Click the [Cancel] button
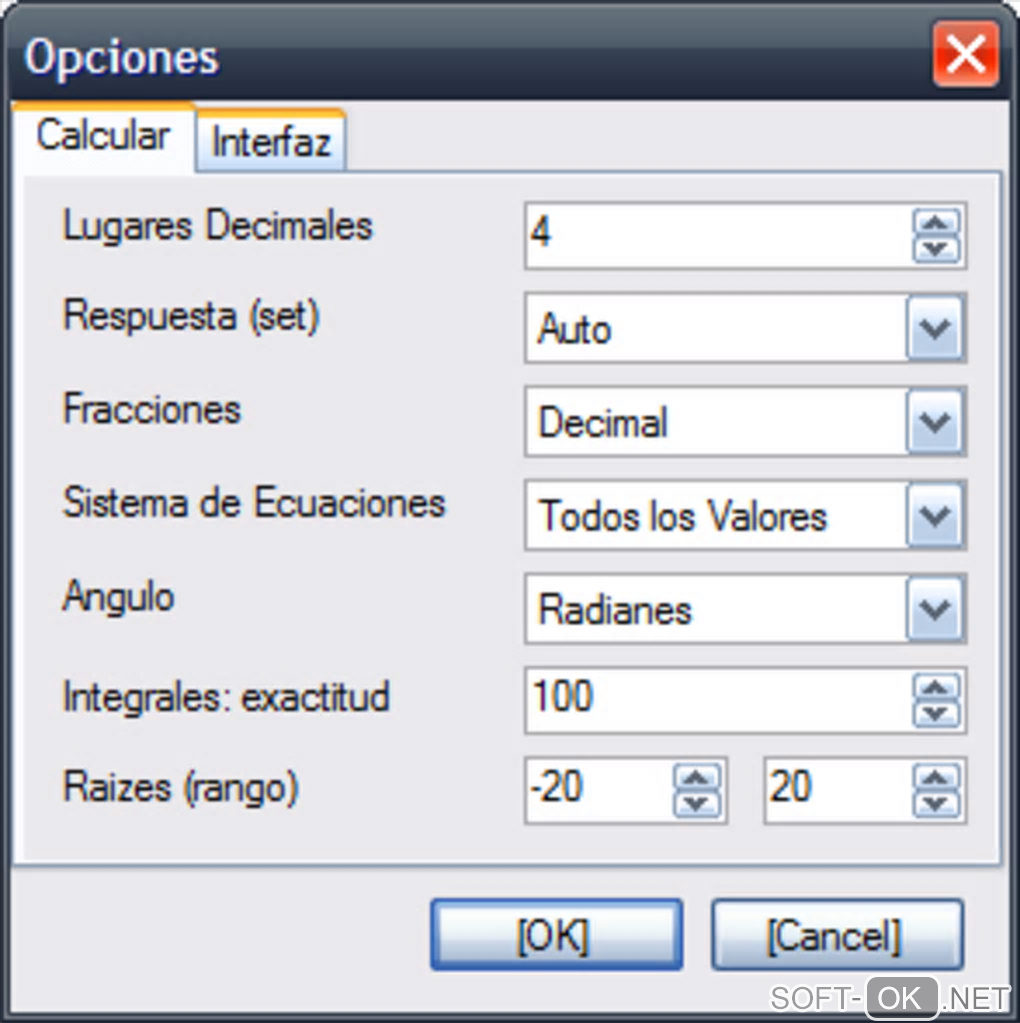The width and height of the screenshot is (1020, 1023). pyautogui.click(x=836, y=936)
